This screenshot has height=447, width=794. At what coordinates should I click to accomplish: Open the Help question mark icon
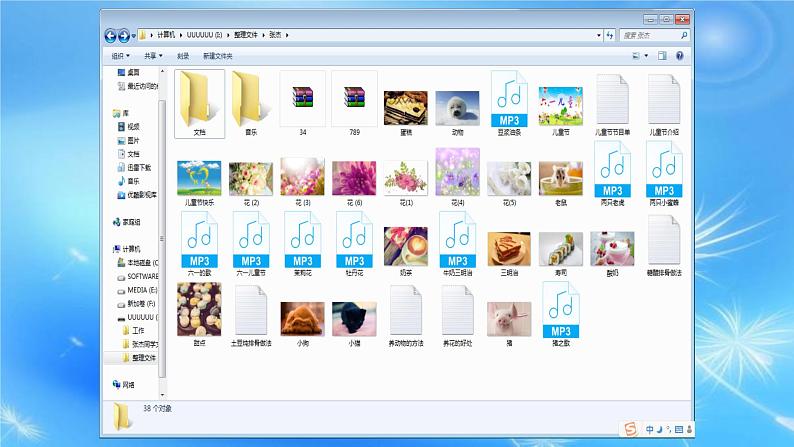(x=680, y=56)
